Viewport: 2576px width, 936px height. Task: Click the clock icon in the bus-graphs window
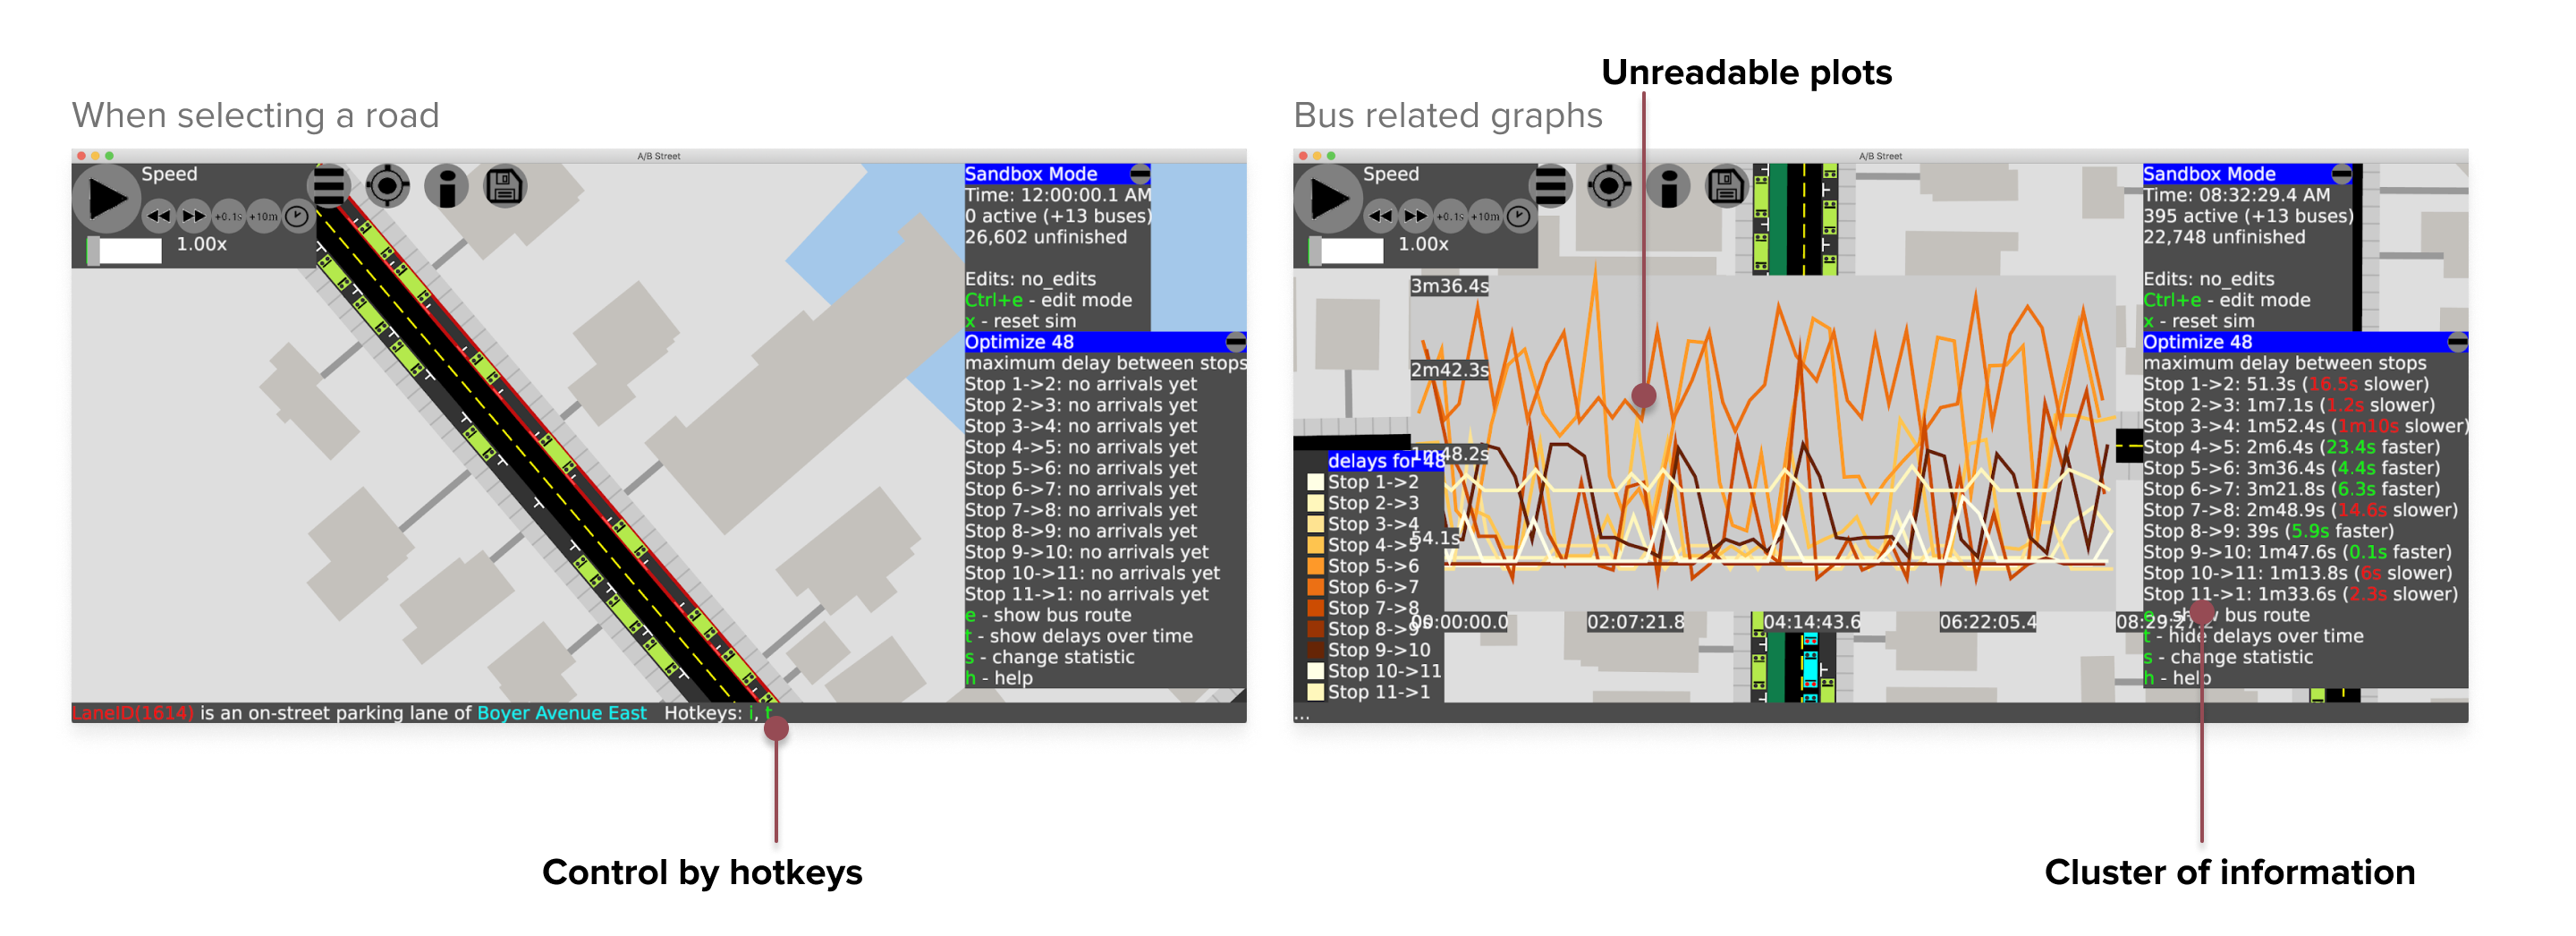point(1519,216)
